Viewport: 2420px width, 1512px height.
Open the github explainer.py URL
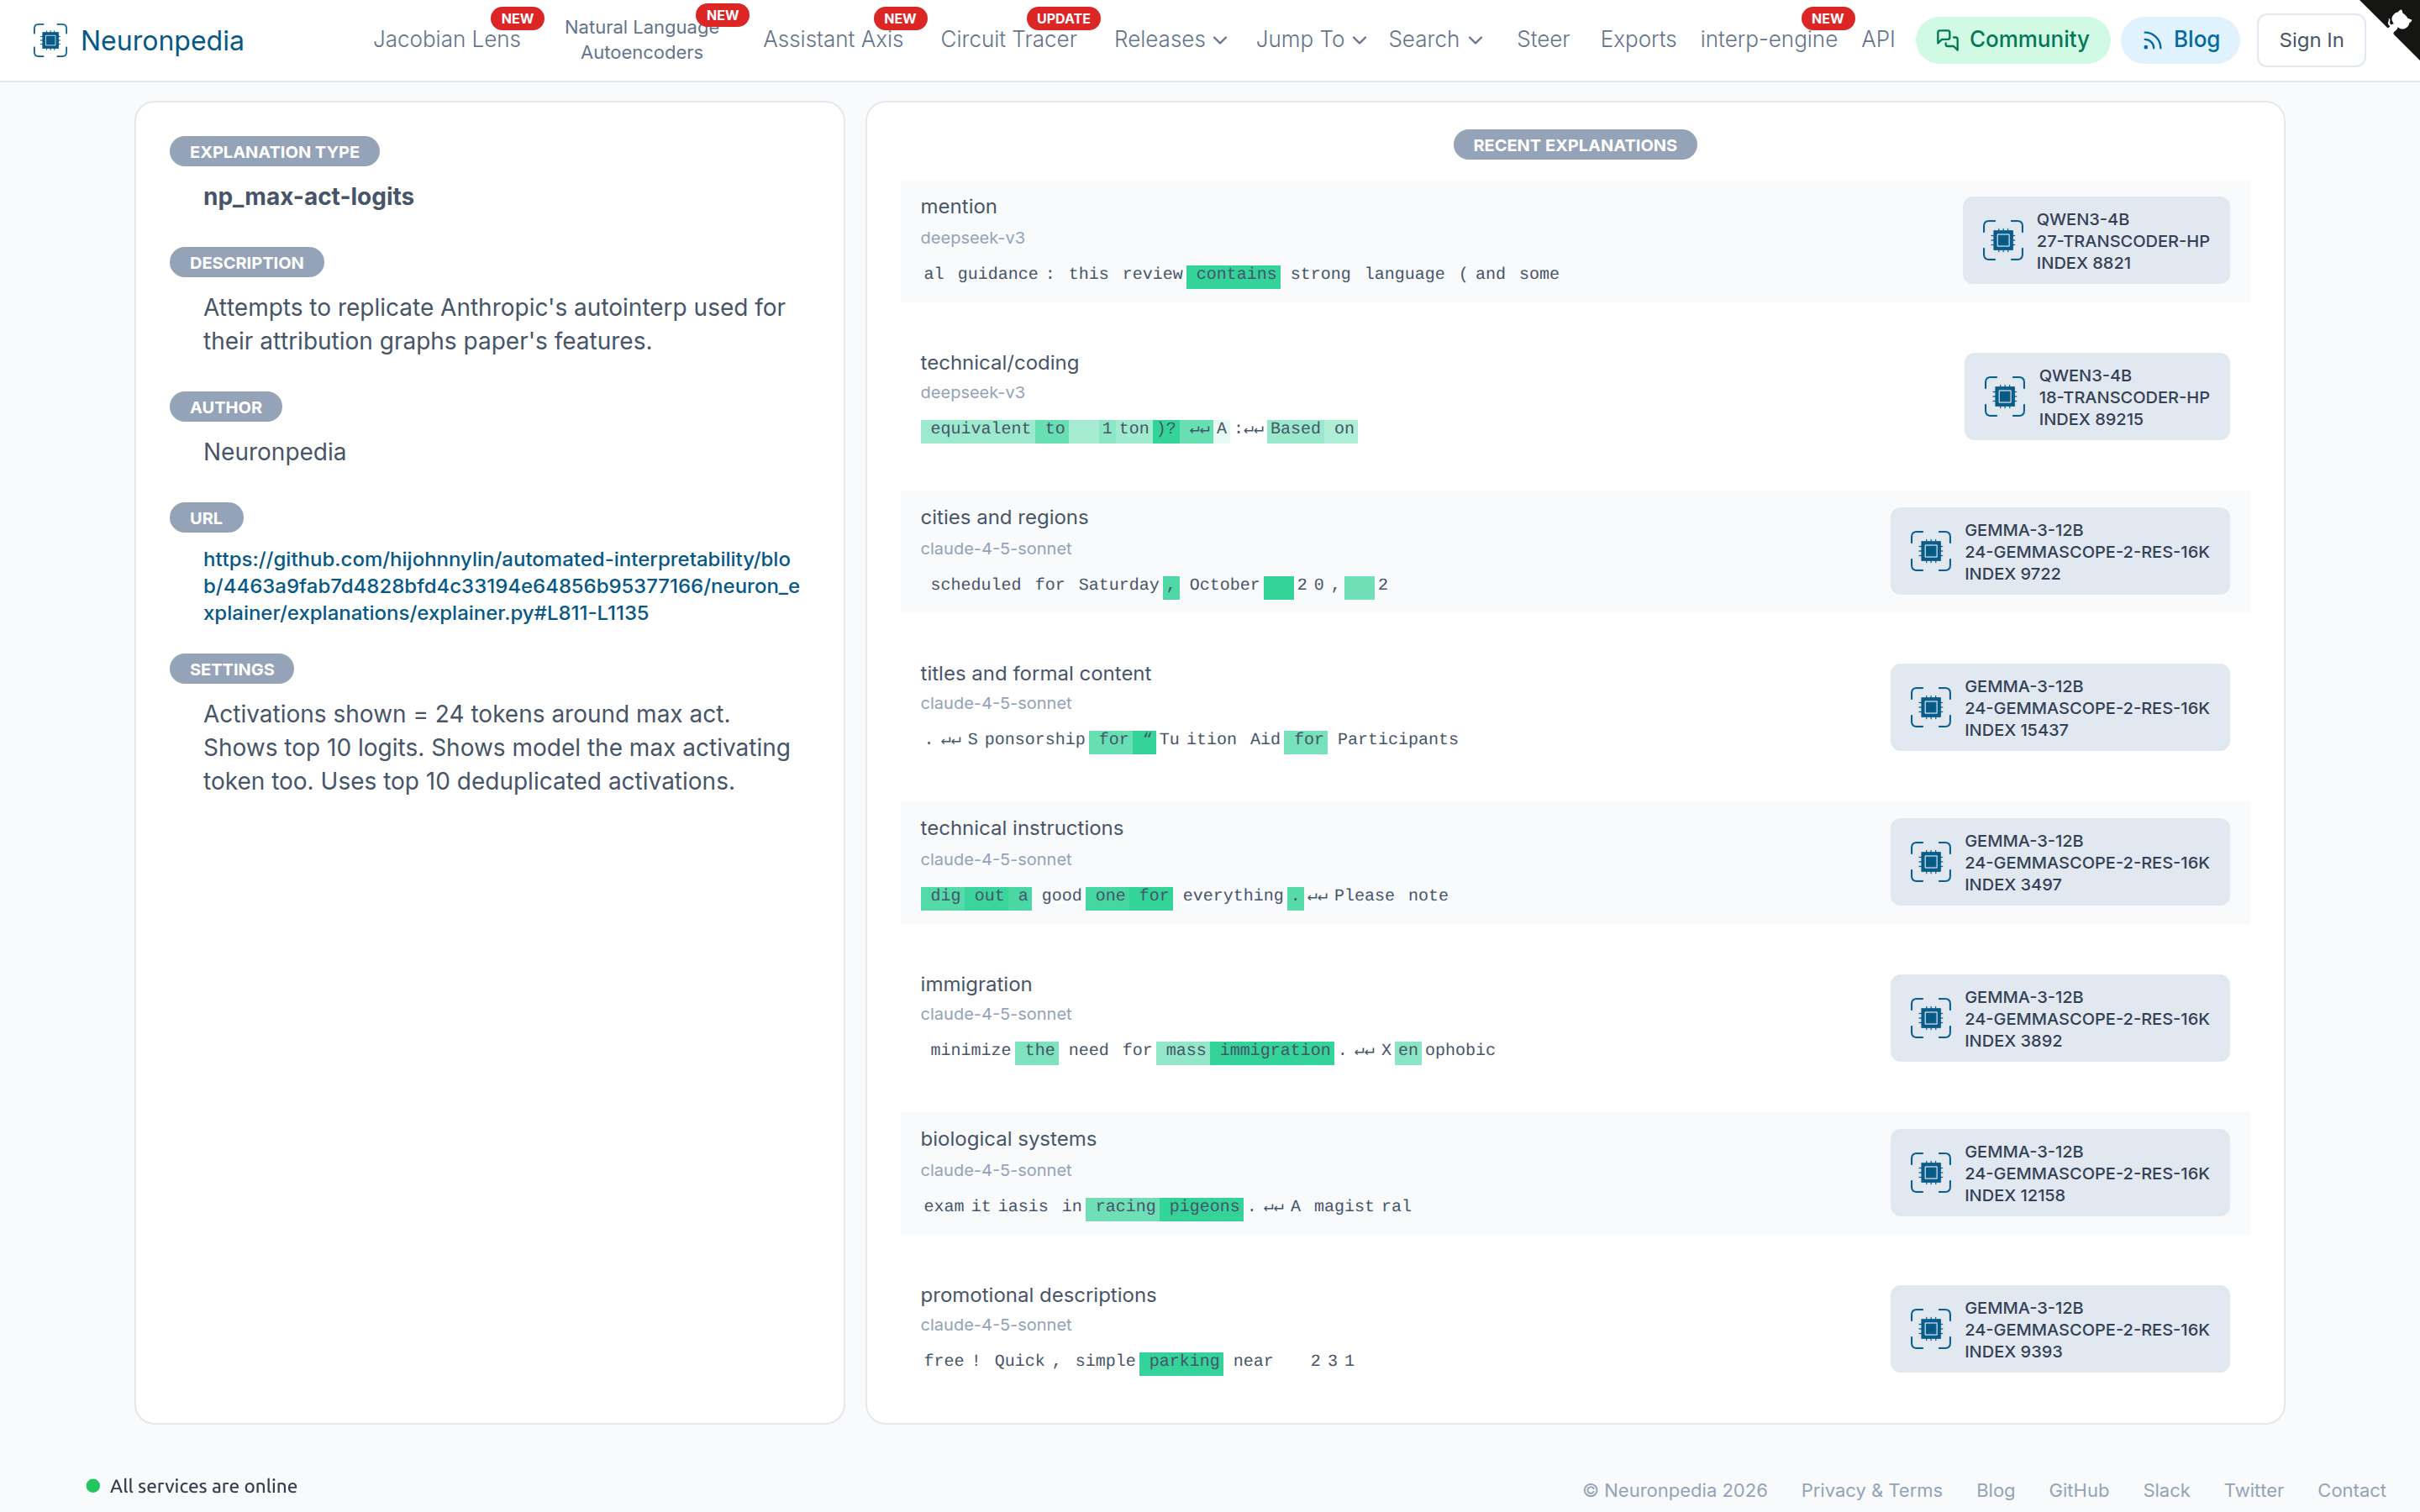click(x=501, y=586)
